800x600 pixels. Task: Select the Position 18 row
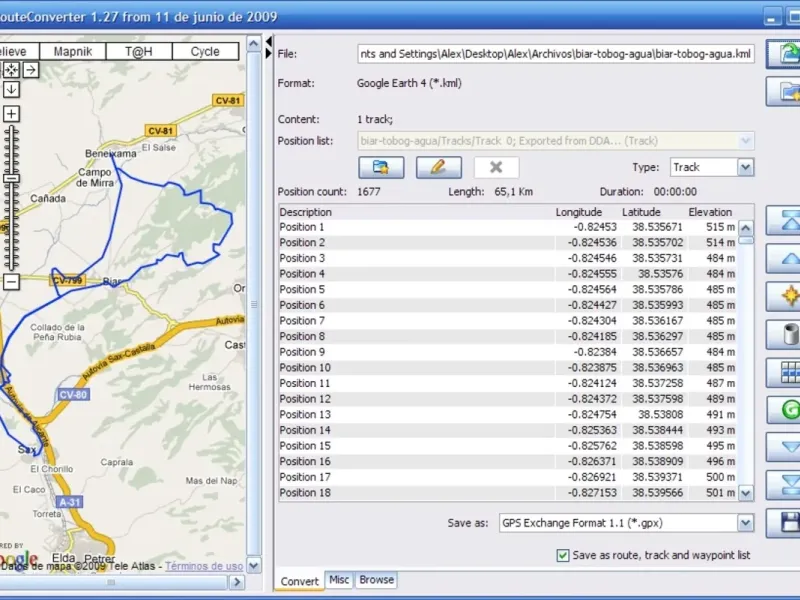pyautogui.click(x=509, y=493)
